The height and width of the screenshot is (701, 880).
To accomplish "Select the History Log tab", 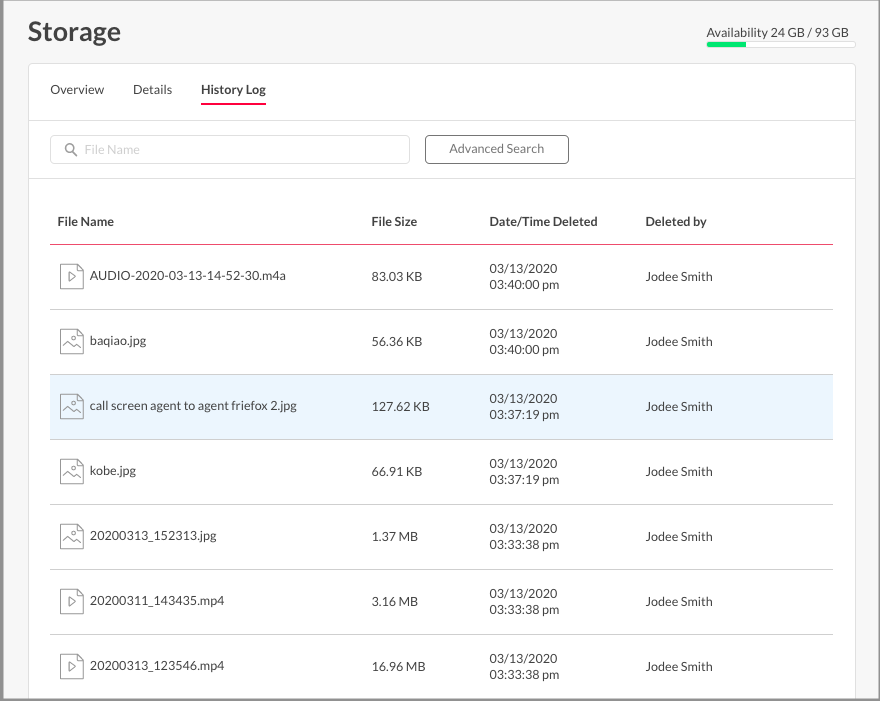I will tap(233, 90).
